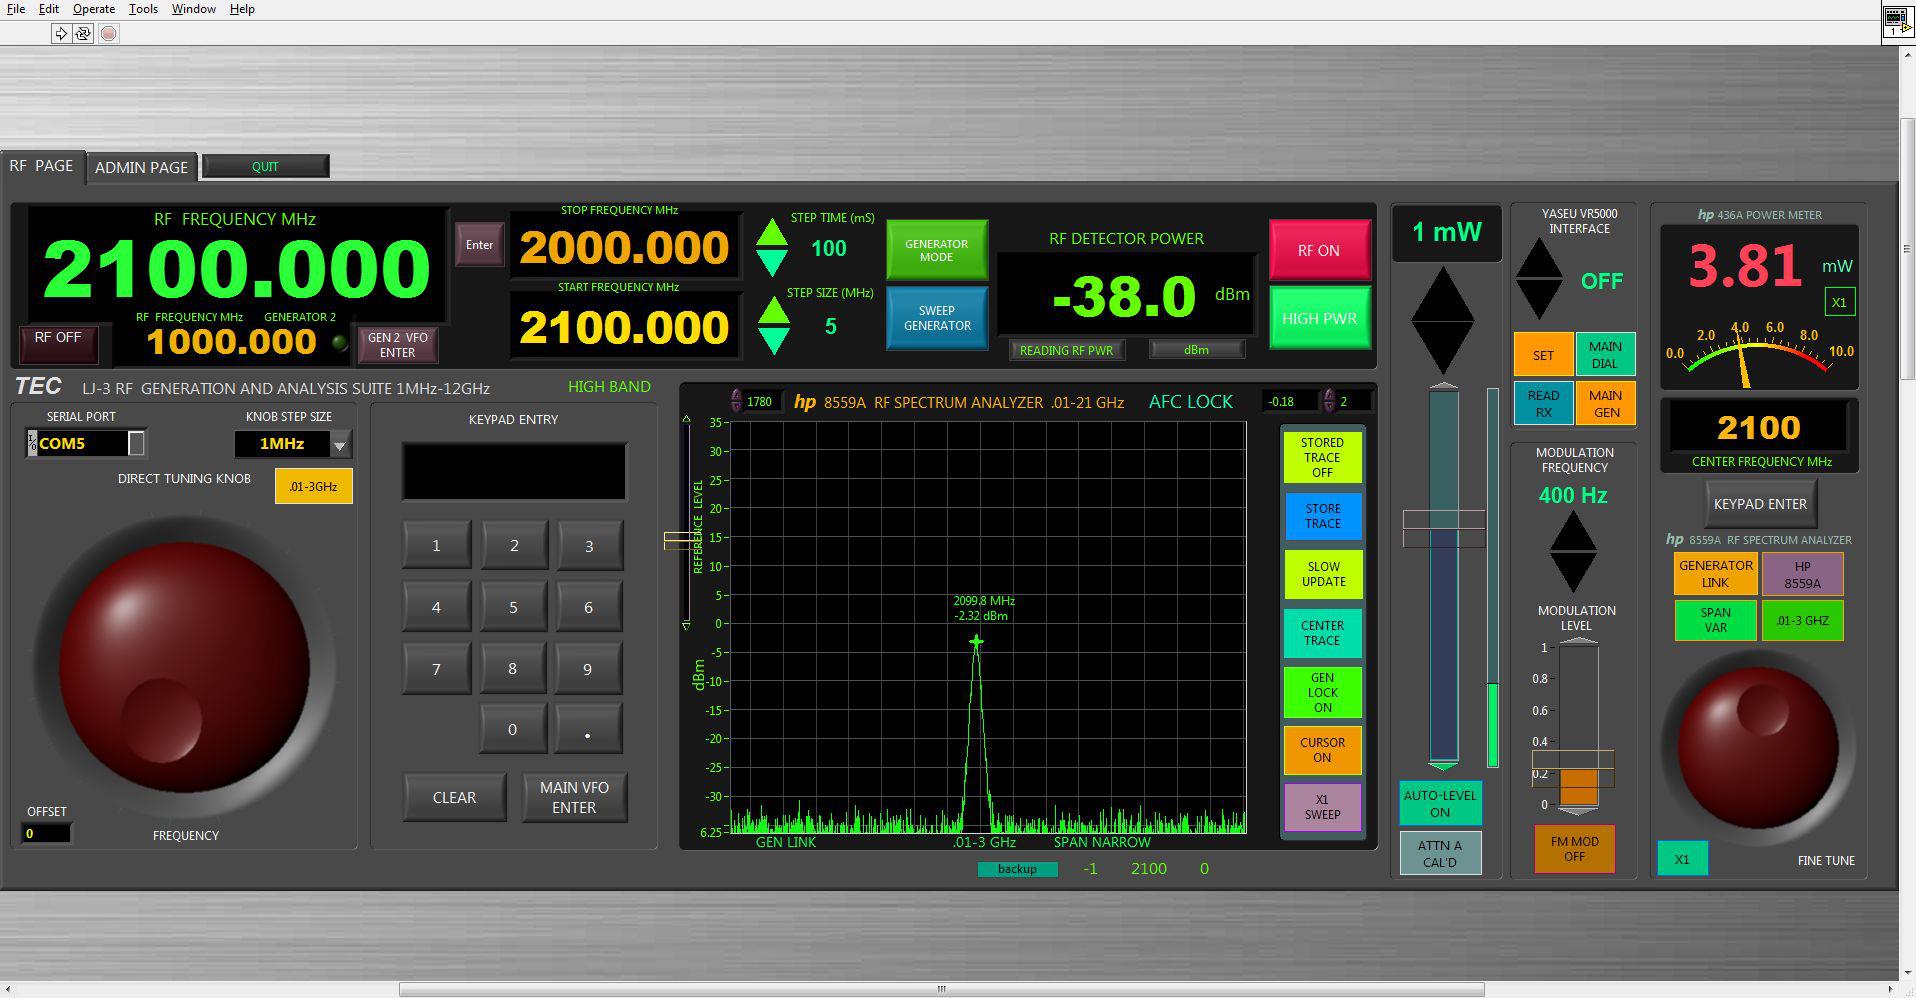Click the keypad decimal point button

click(x=587, y=729)
